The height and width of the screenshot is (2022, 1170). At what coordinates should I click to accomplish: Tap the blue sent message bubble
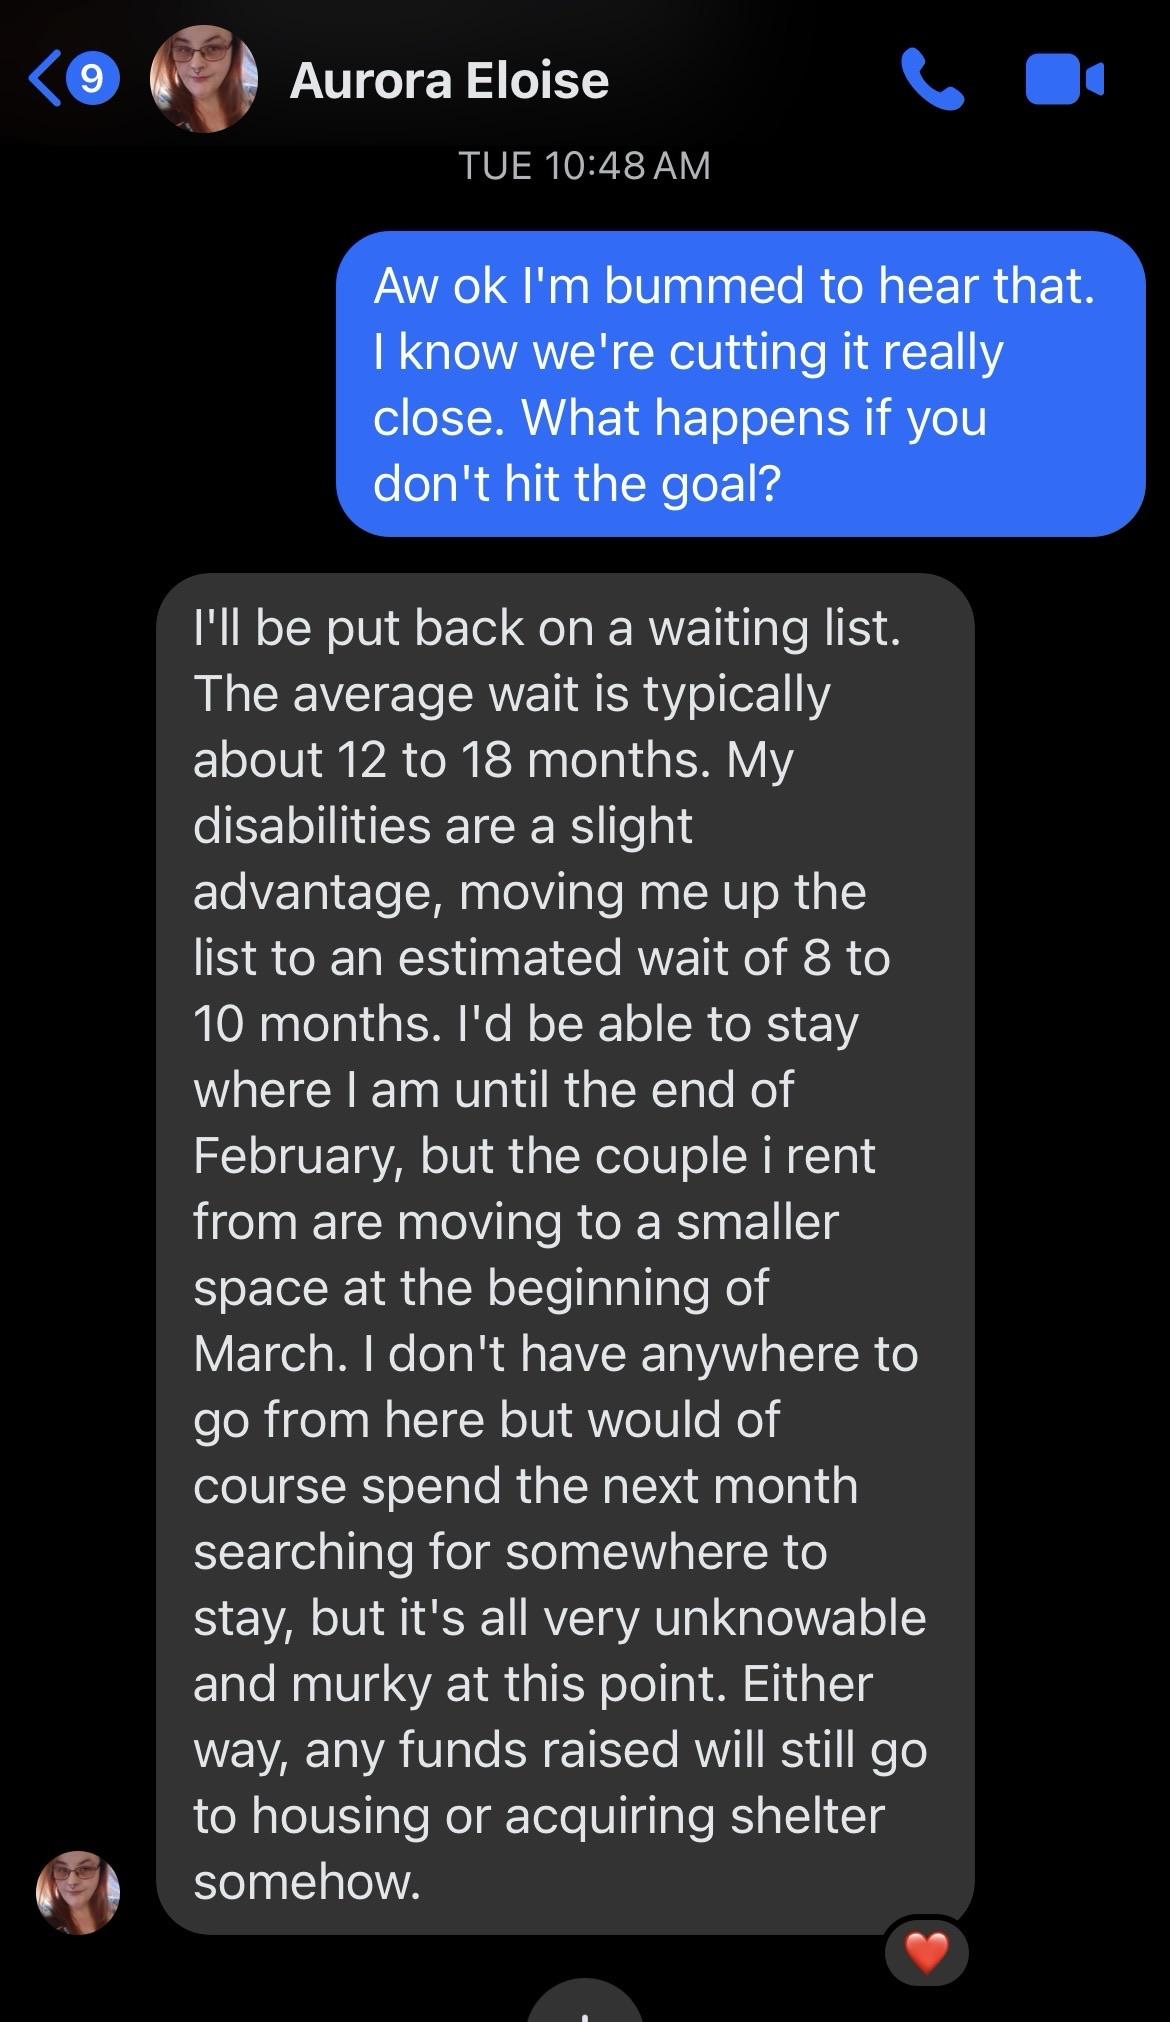(x=740, y=384)
